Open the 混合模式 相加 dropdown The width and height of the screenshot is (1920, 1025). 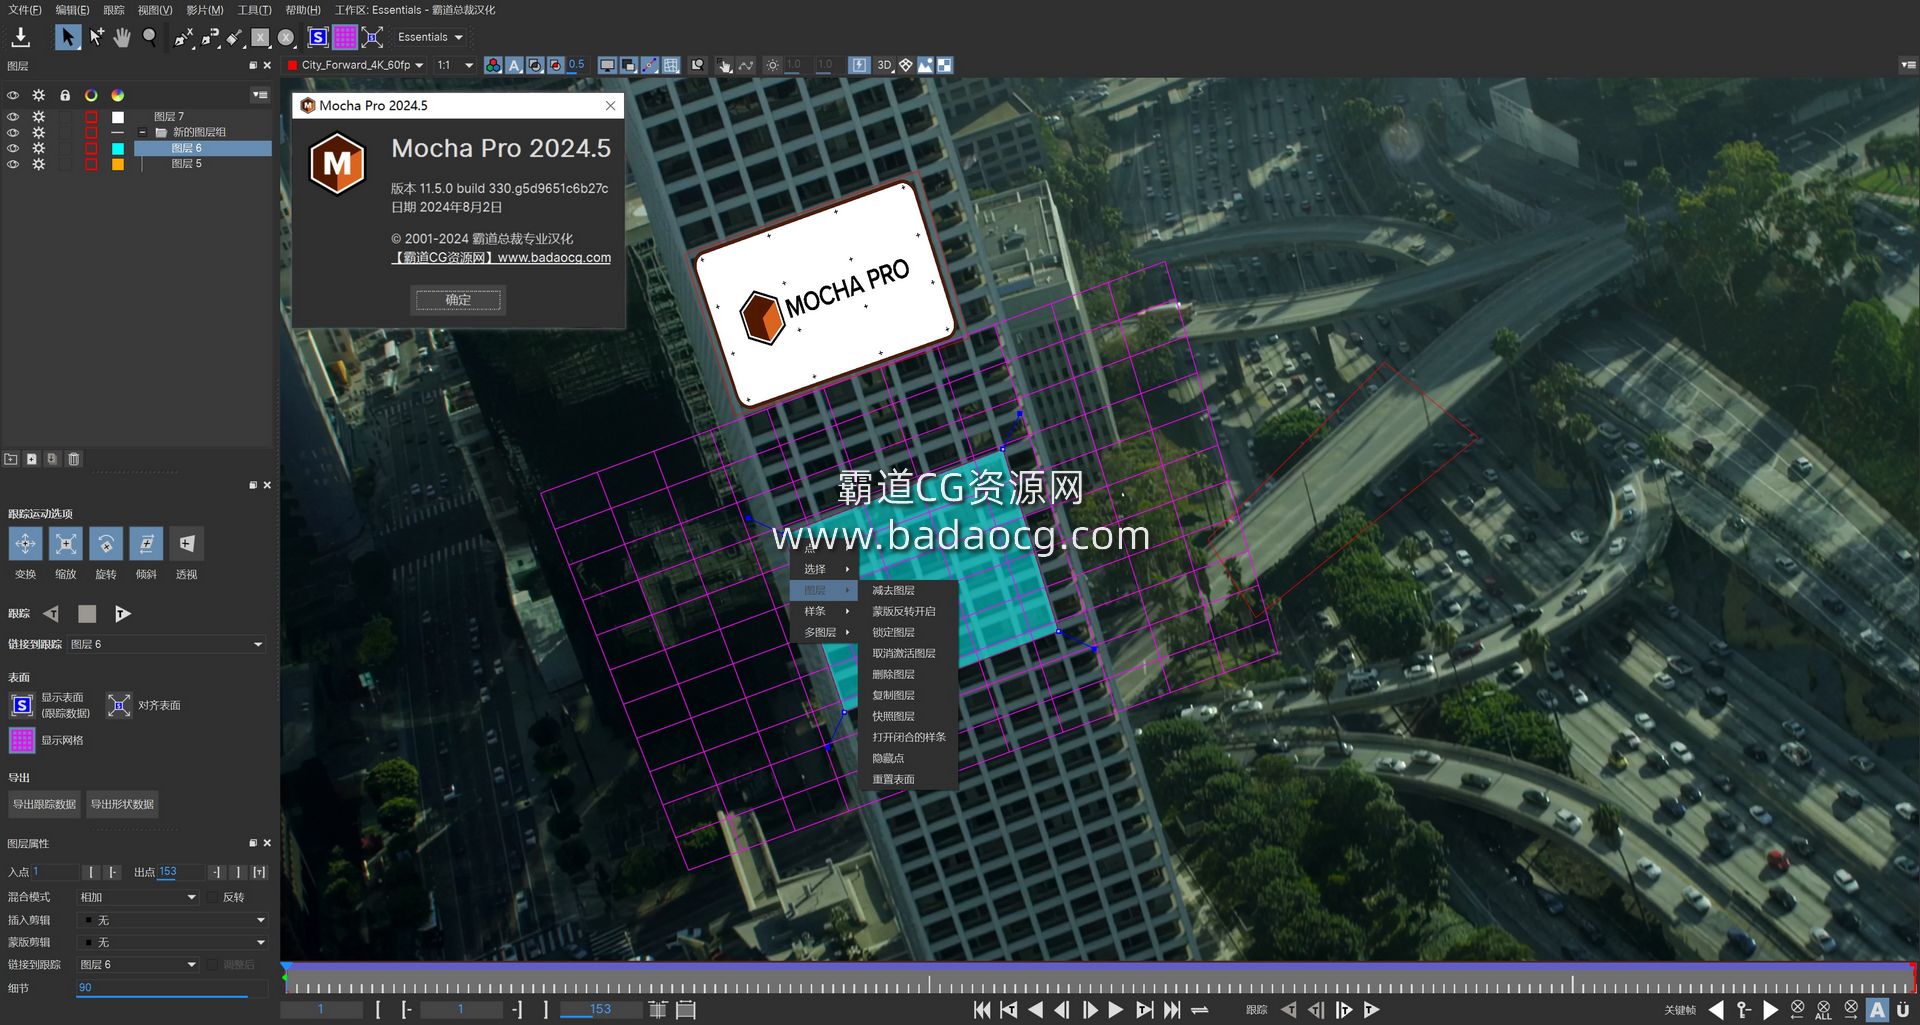pos(139,898)
